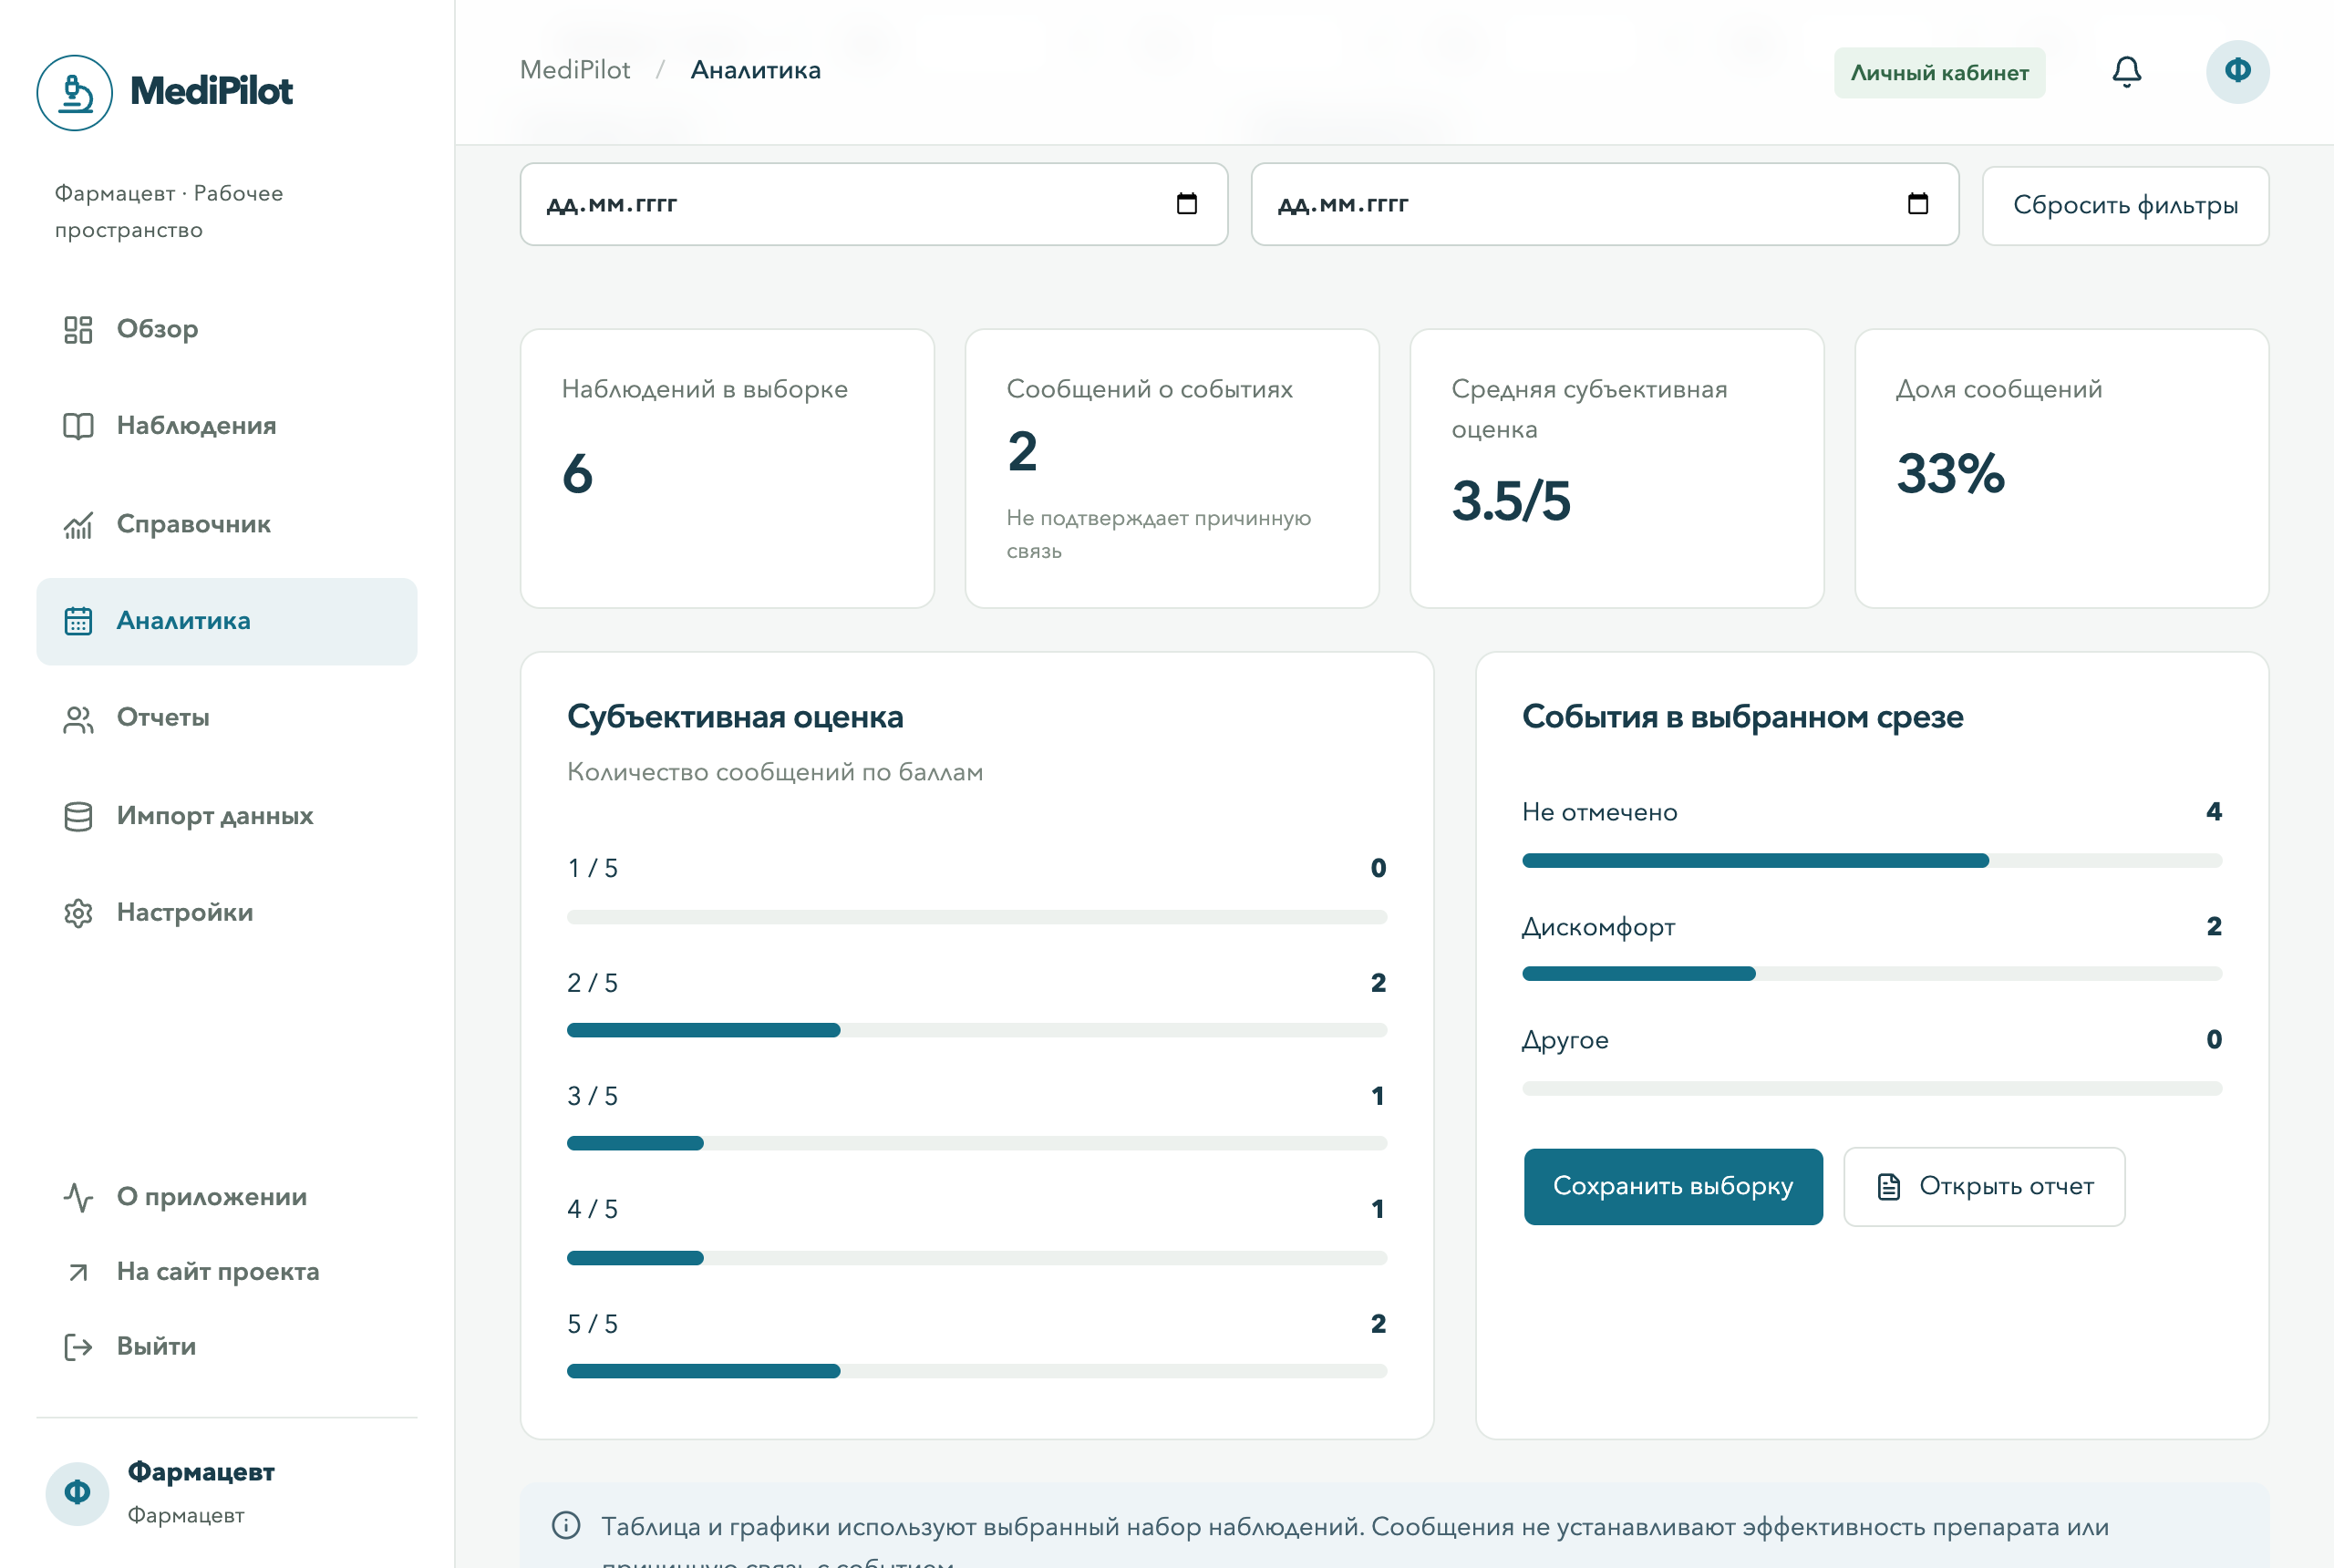Click the second дд.мм.гггг date input
This screenshot has width=2334, height=1568.
pyautogui.click(x=1604, y=204)
